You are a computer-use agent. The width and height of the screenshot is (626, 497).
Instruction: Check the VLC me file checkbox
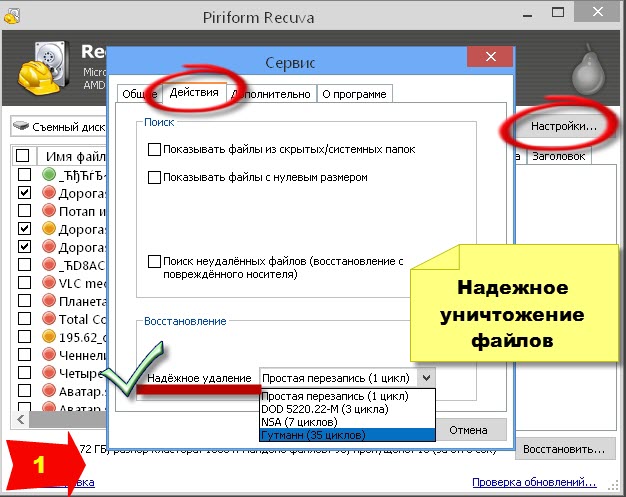[24, 282]
